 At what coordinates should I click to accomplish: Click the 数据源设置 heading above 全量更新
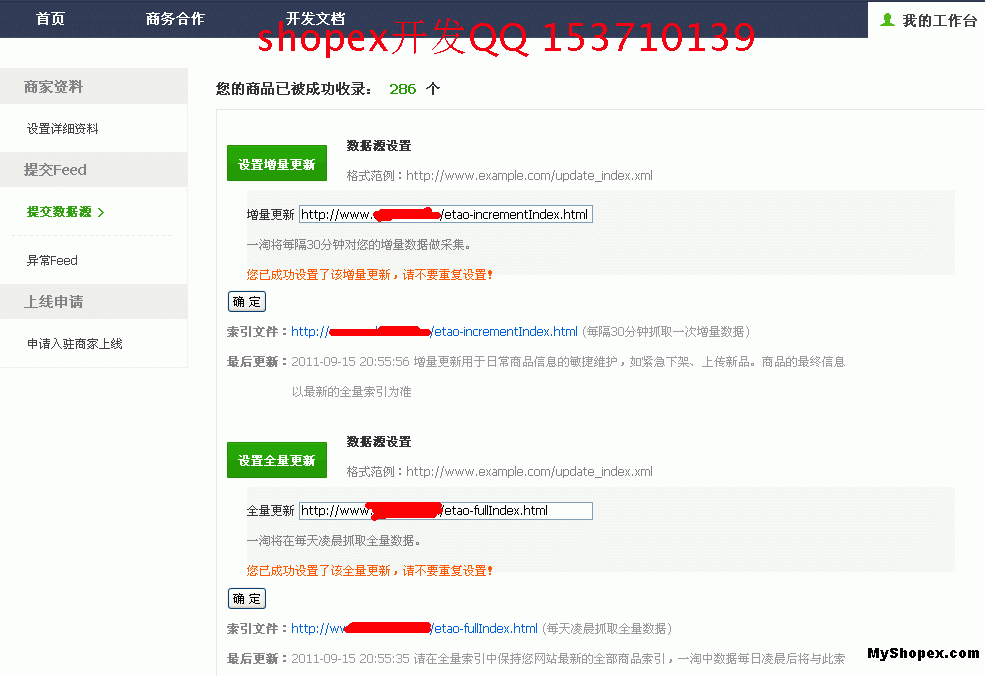pyautogui.click(x=379, y=442)
